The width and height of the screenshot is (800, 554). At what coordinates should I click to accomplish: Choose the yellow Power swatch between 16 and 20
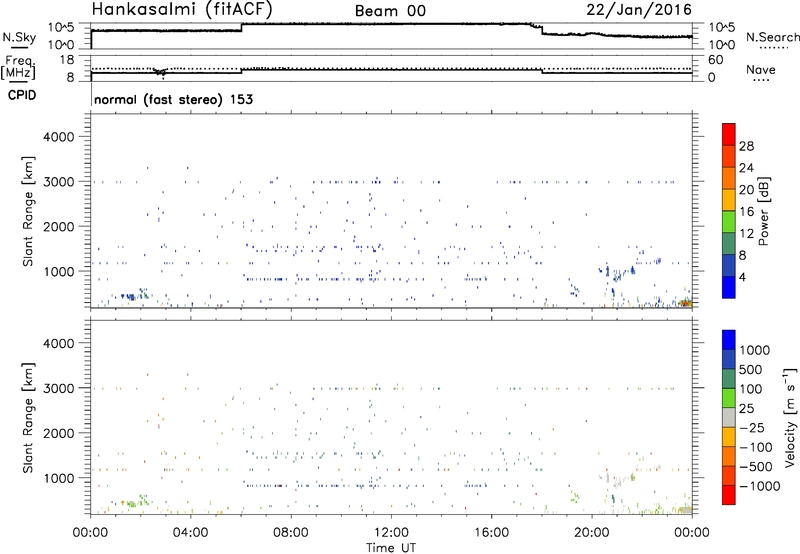click(x=729, y=200)
